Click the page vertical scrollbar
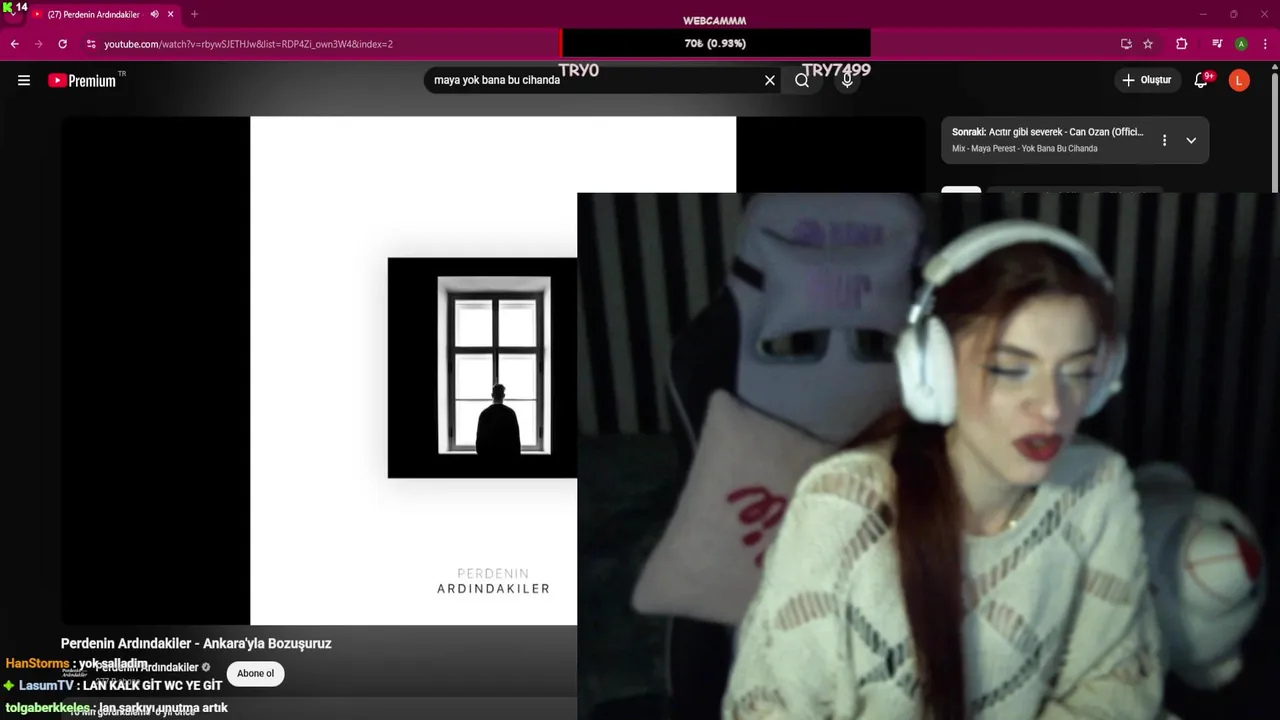Viewport: 1280px width, 720px height. click(x=1274, y=130)
